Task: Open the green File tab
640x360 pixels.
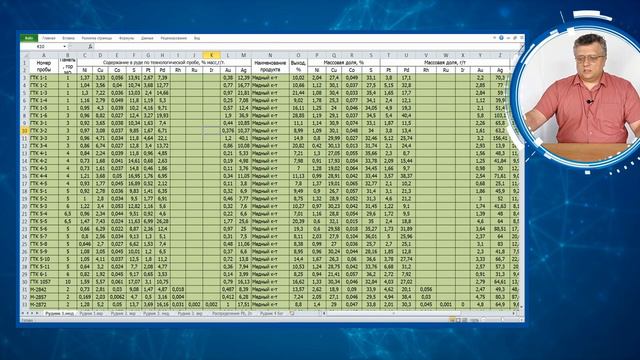Action: (29, 38)
